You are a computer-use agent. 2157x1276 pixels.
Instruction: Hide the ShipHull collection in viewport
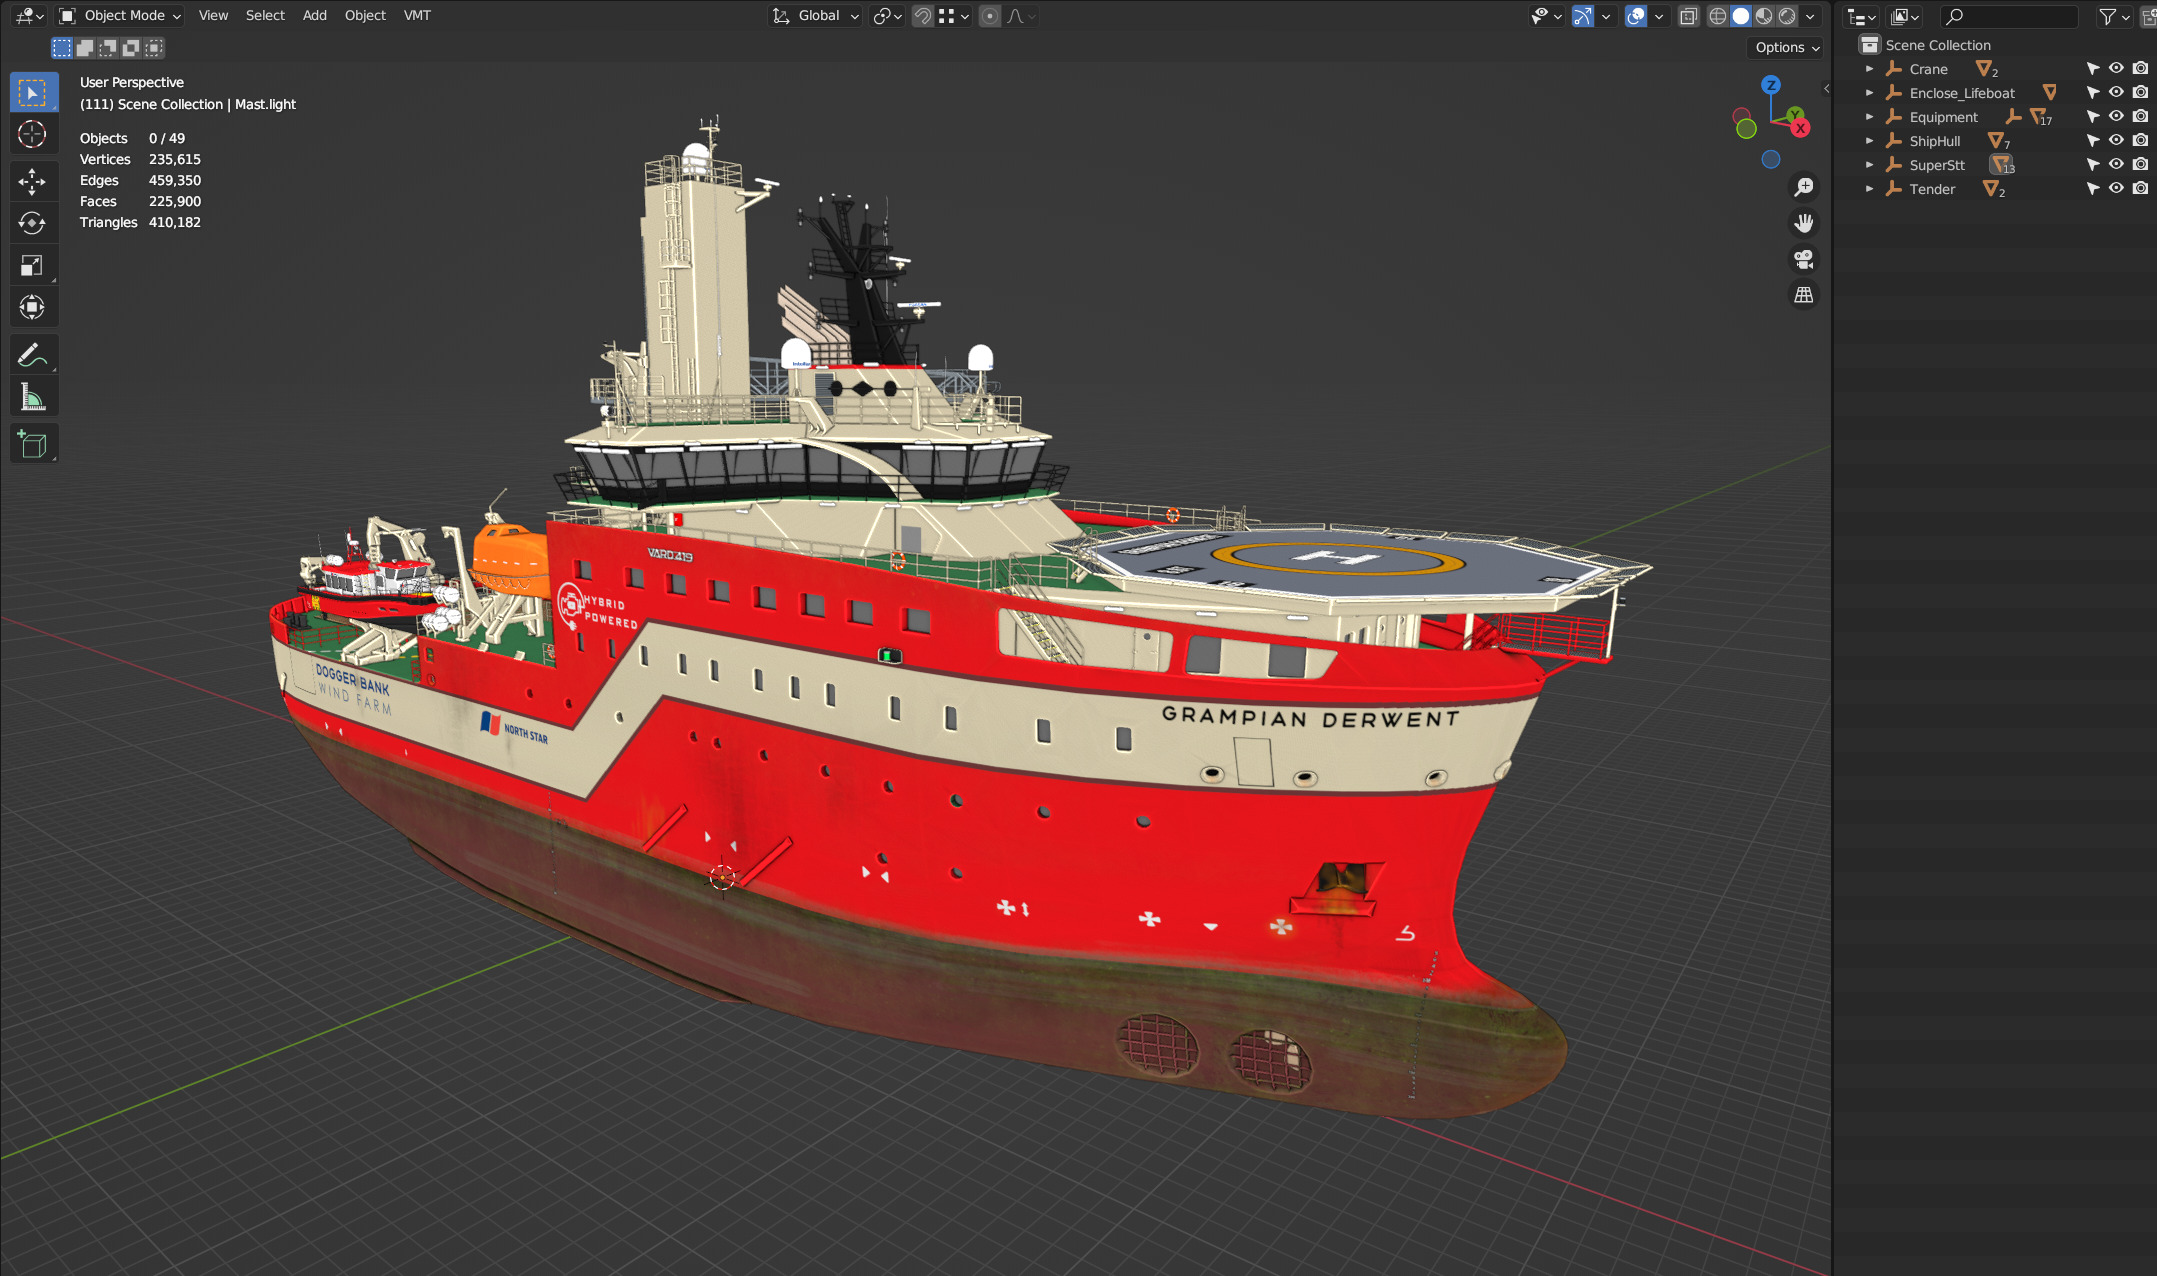click(2116, 141)
